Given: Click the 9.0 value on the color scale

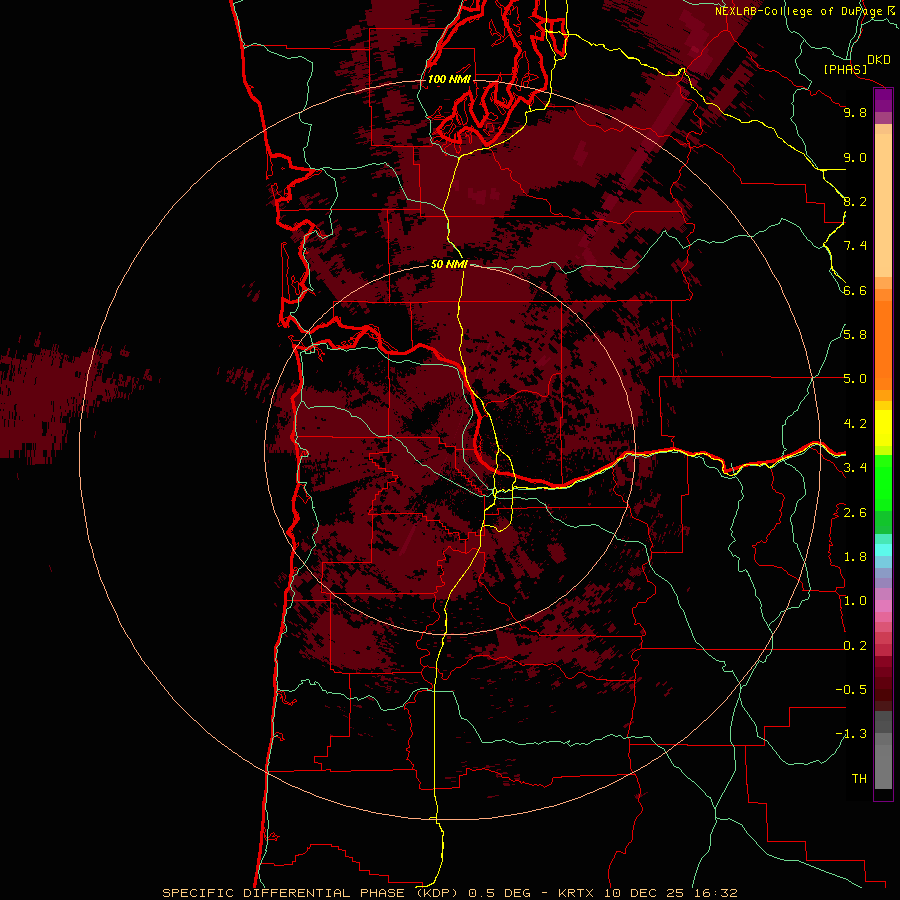Looking at the screenshot, I should coord(855,157).
